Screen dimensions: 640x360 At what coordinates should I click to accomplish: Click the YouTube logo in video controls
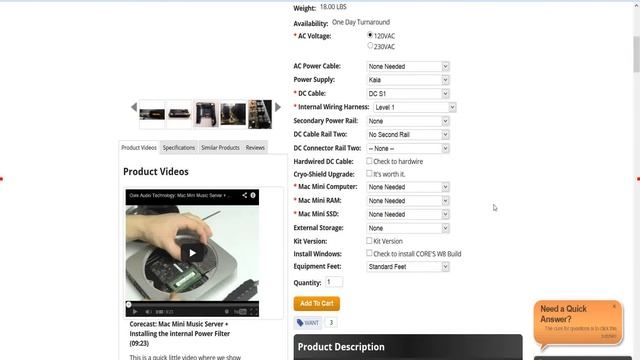tap(240, 311)
